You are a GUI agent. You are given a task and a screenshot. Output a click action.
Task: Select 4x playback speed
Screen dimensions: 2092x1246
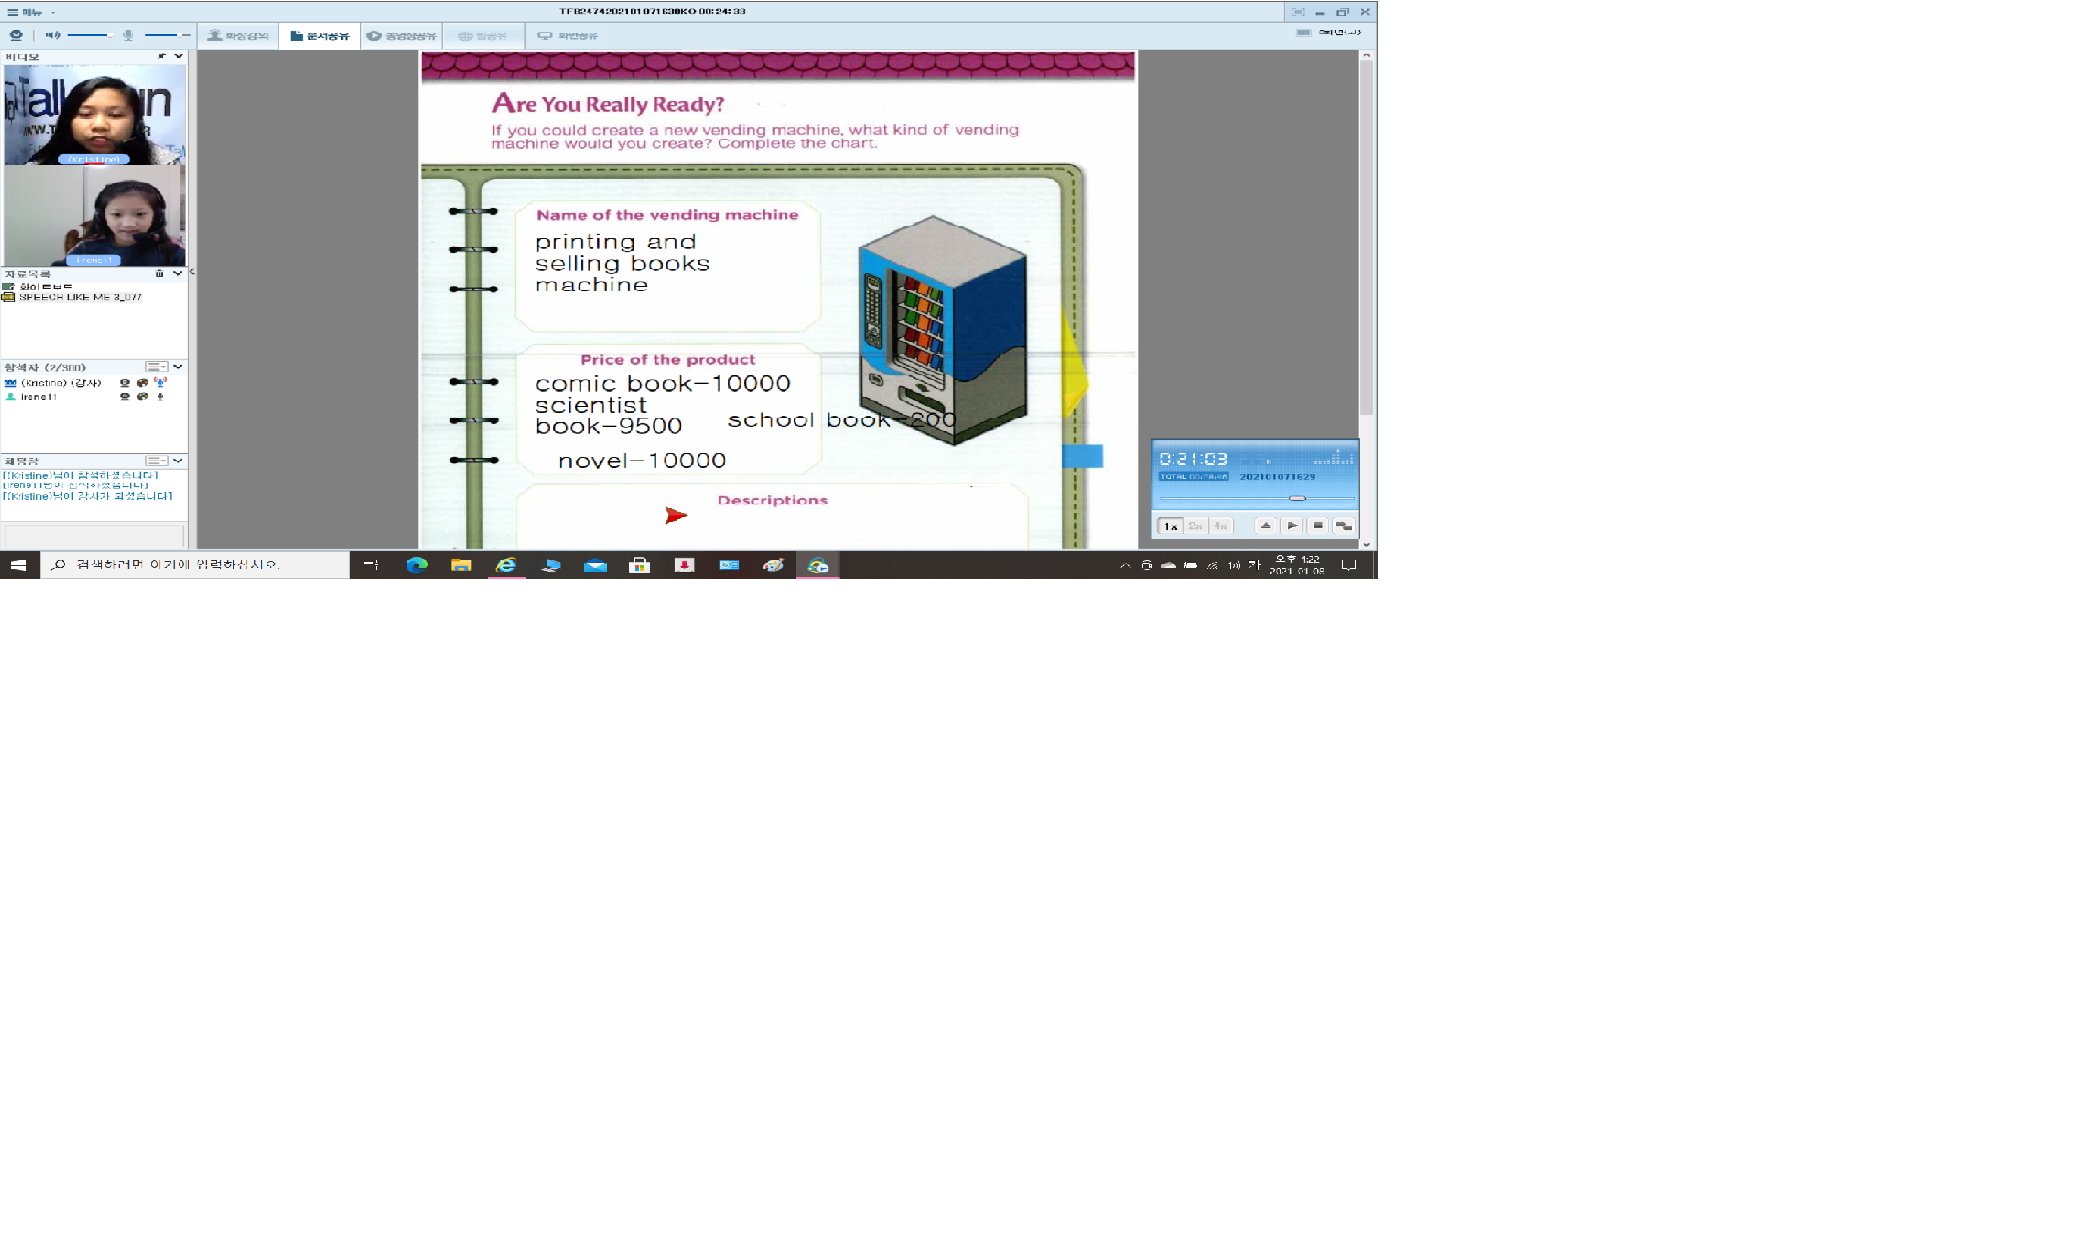pyautogui.click(x=1221, y=525)
